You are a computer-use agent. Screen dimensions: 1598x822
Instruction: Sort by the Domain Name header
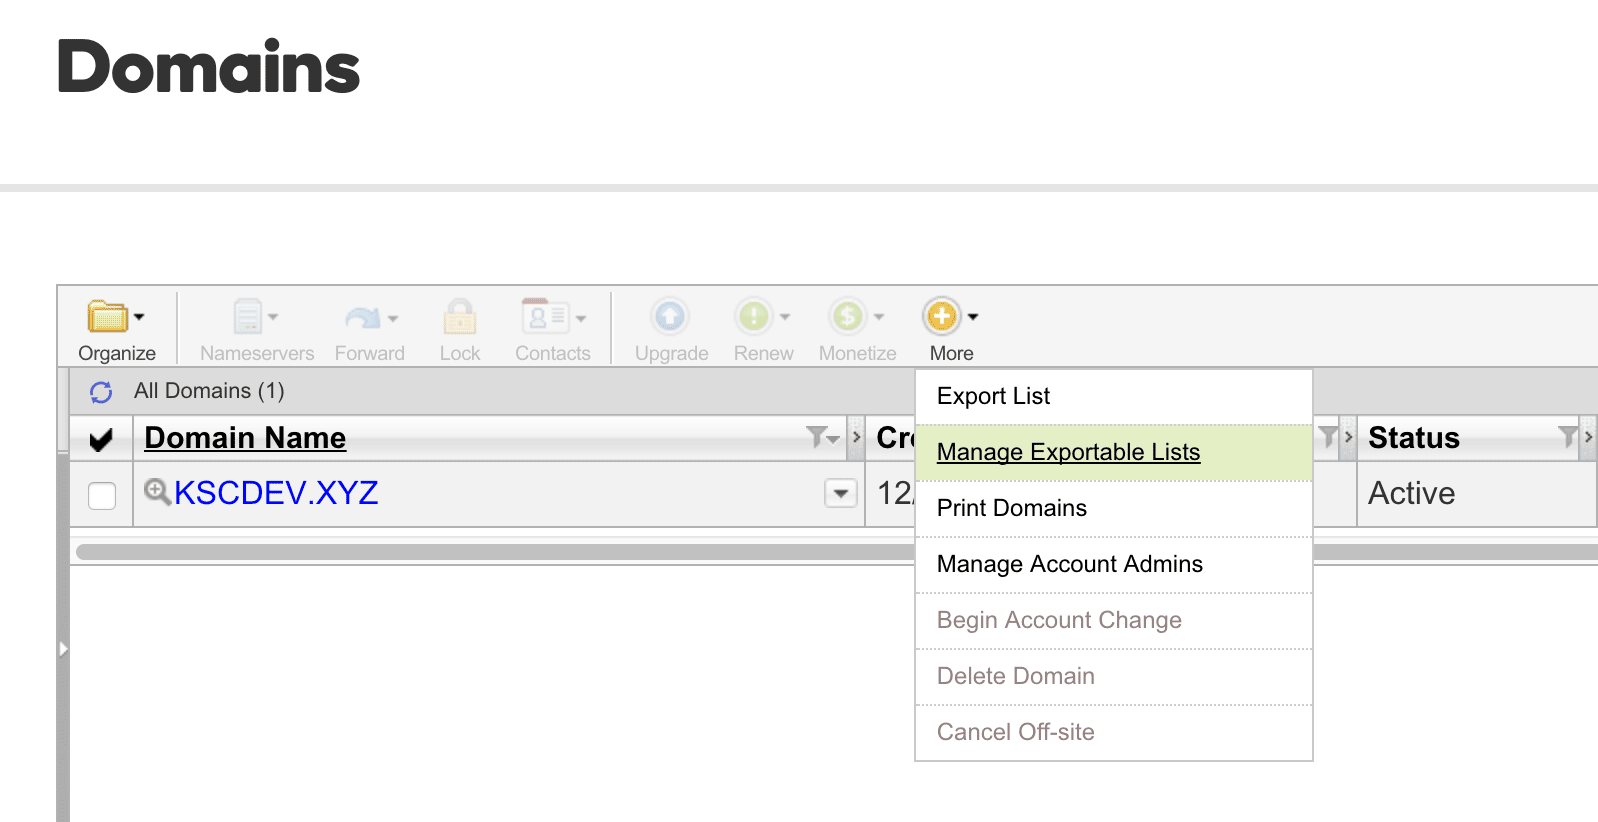click(245, 438)
